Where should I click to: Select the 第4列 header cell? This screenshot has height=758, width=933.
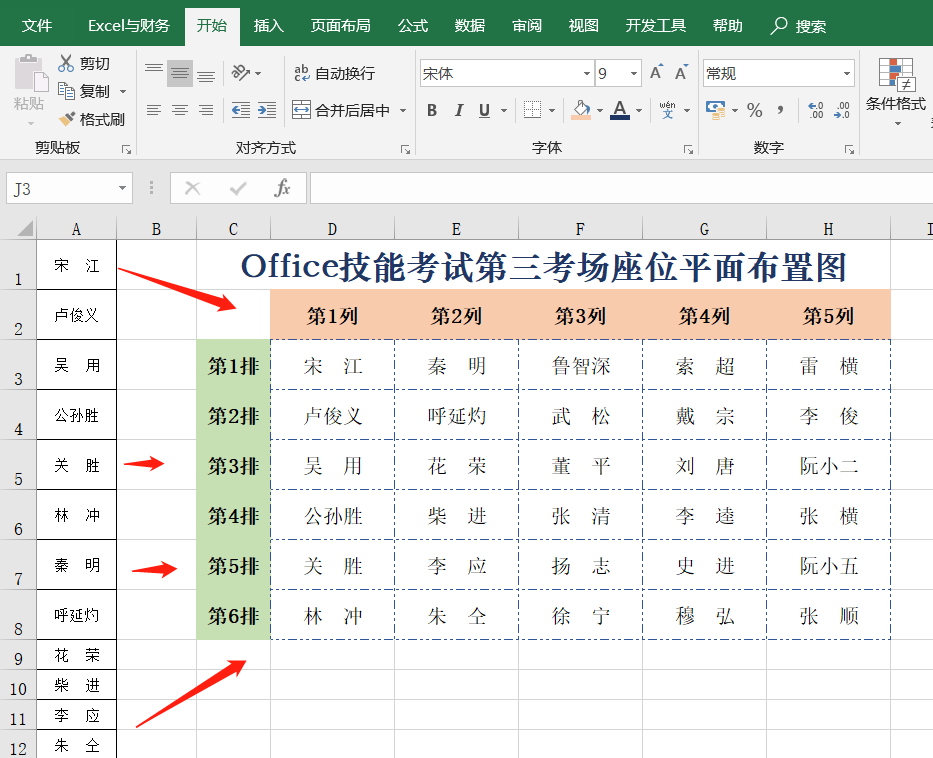(705, 315)
